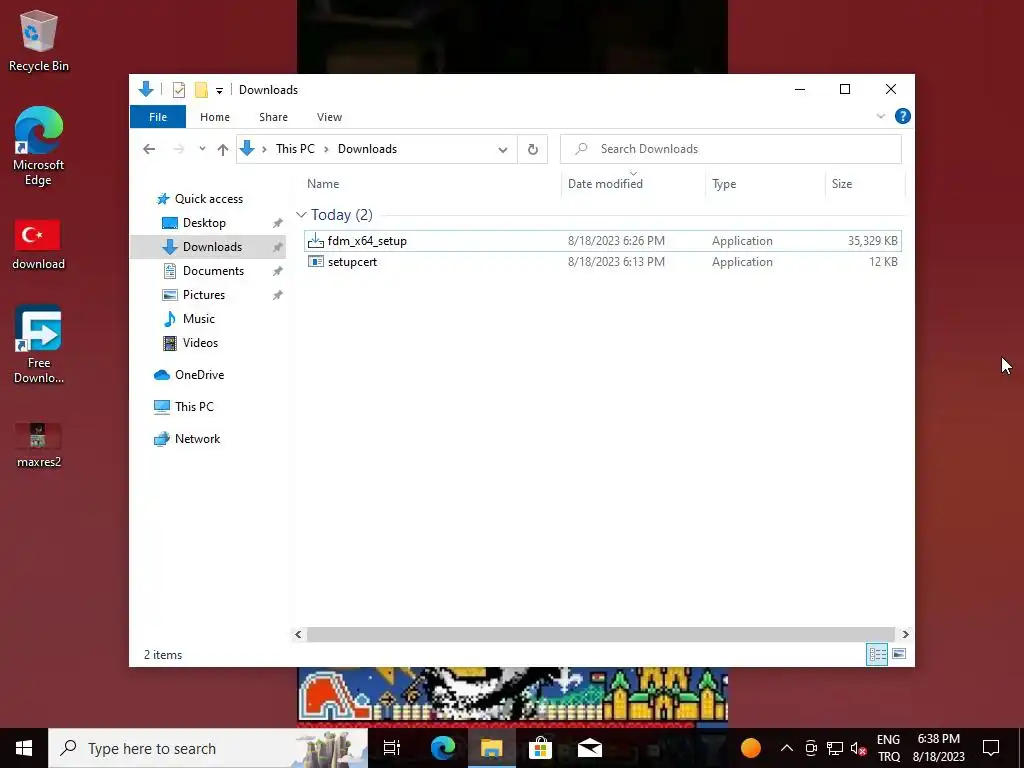Click the scroll right arrow
The height and width of the screenshot is (768, 1024).
pos(905,634)
